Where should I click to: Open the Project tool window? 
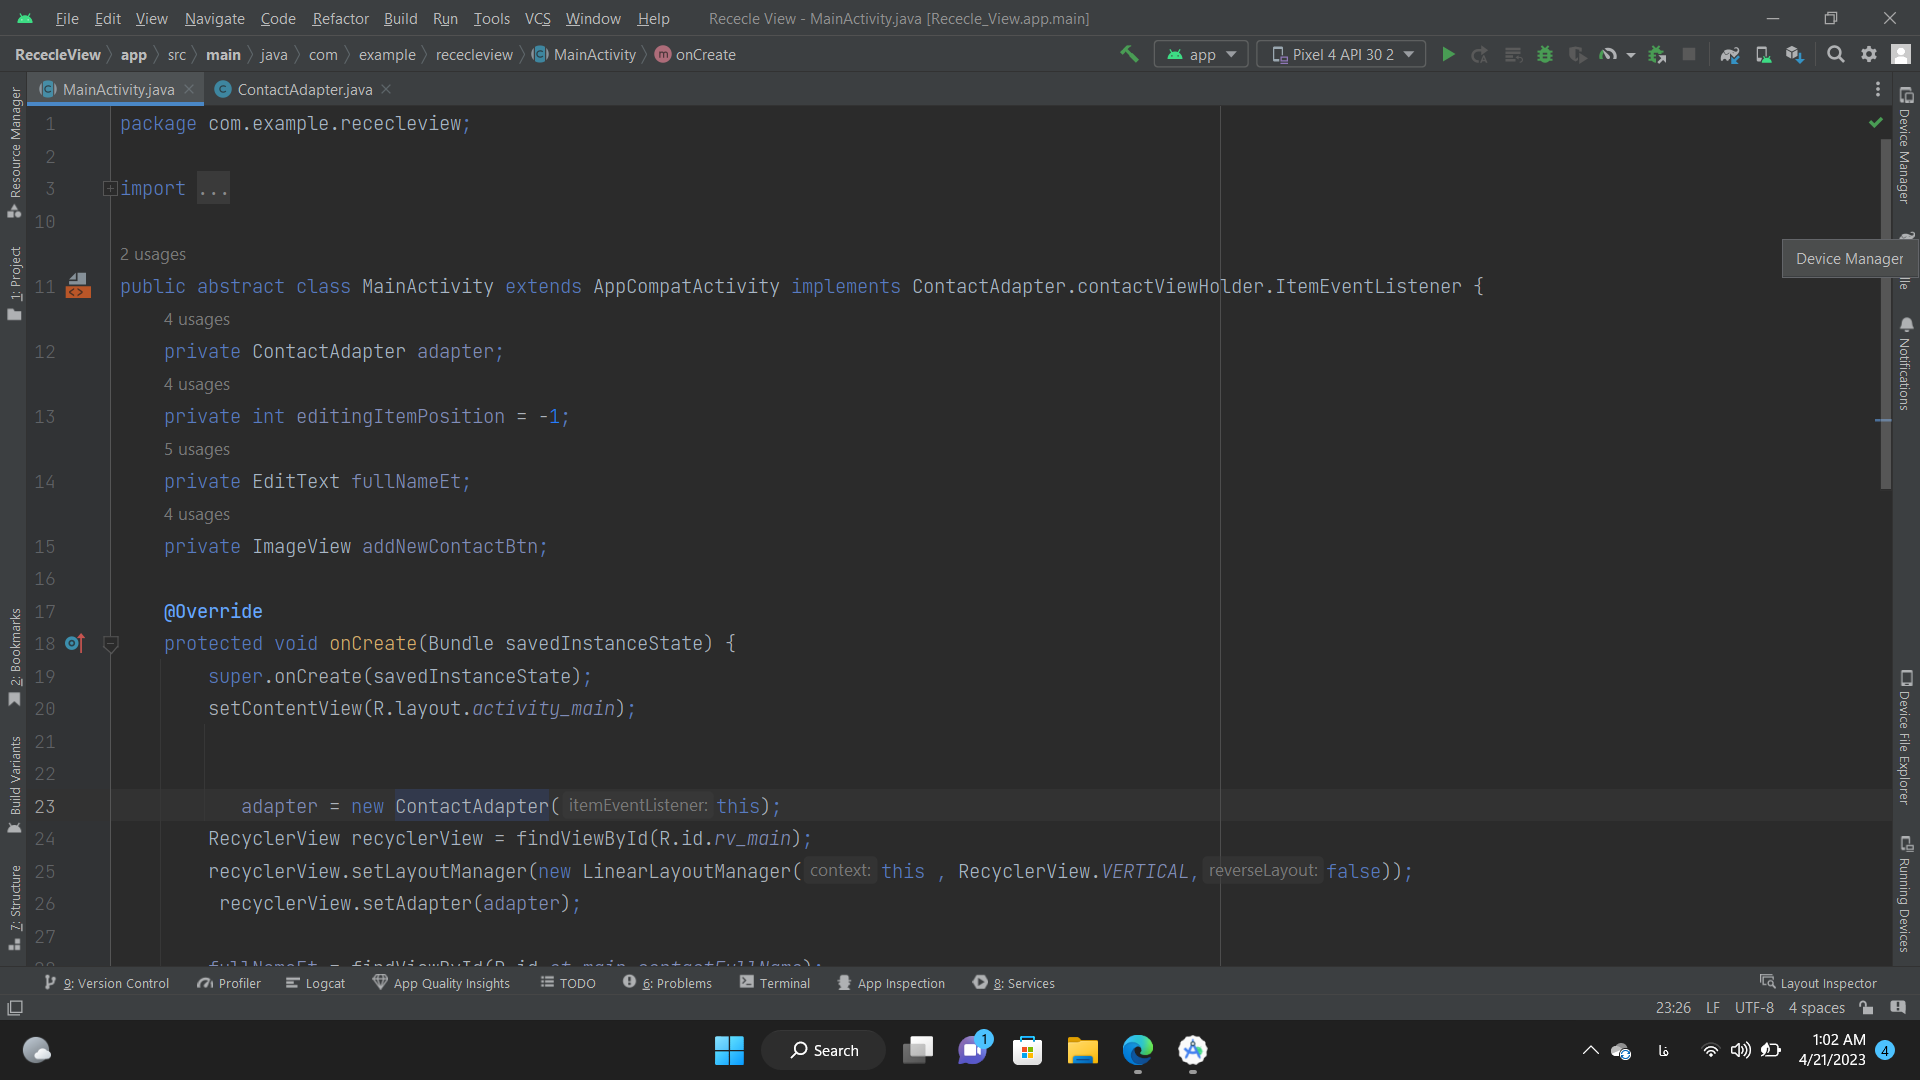14,283
